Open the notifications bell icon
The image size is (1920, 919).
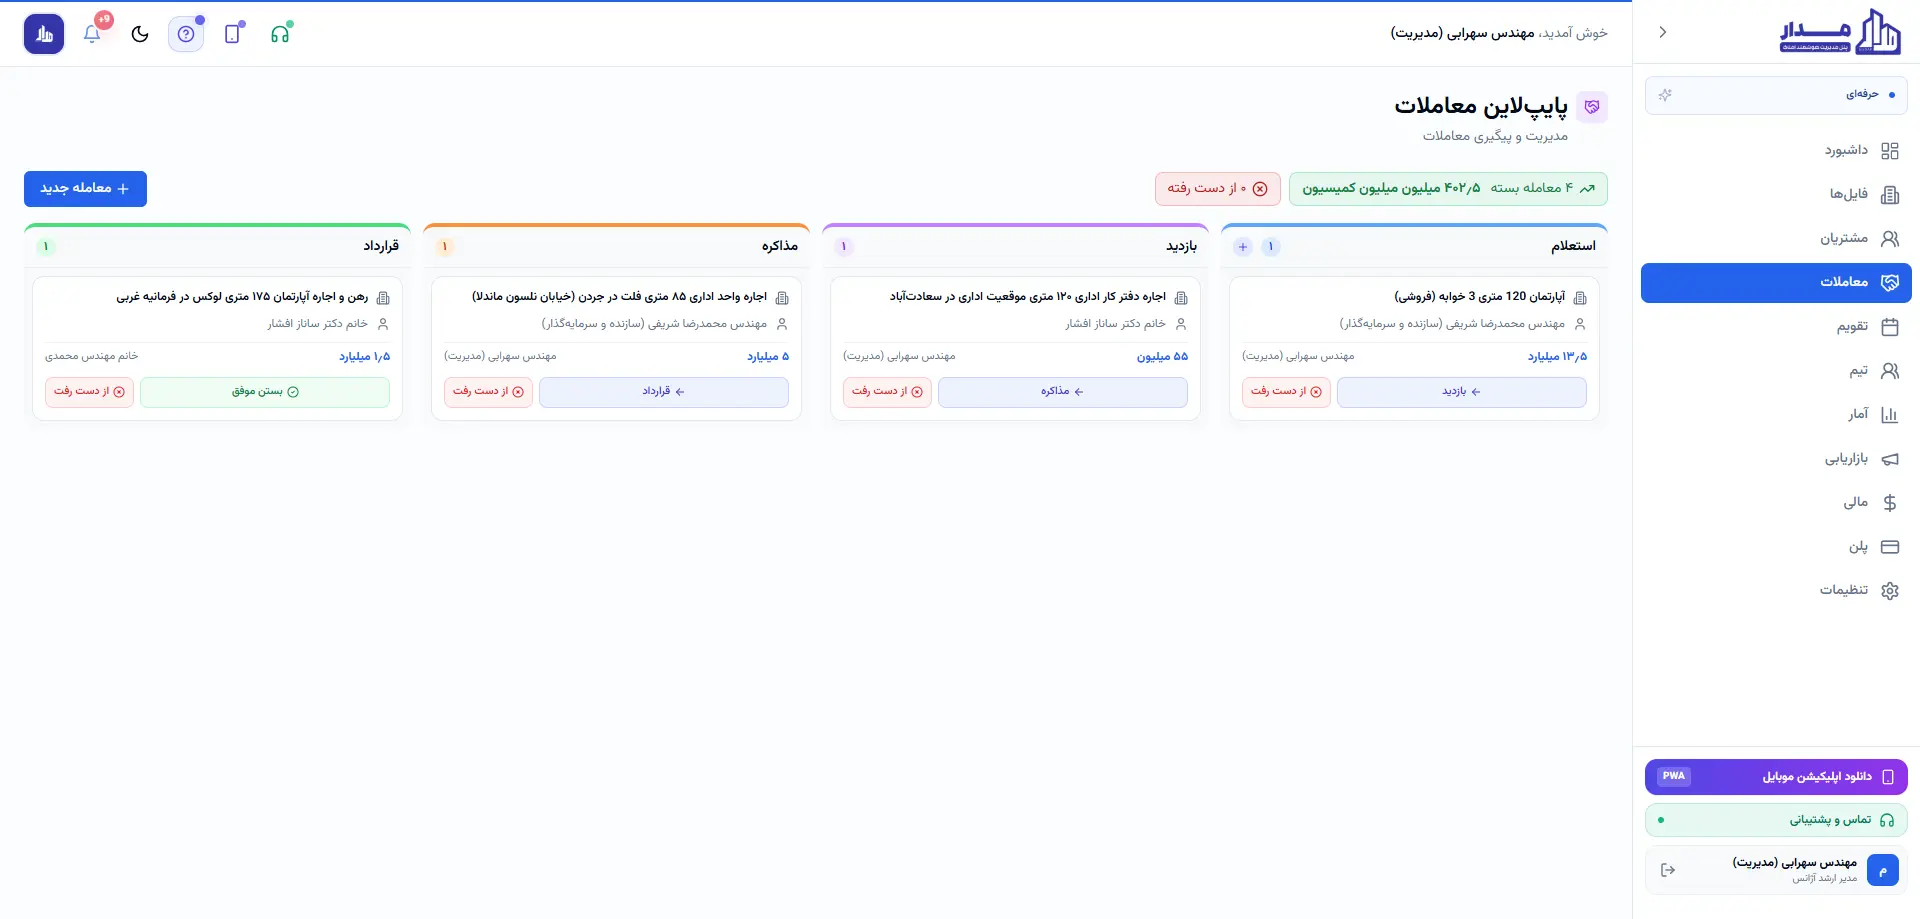pyautogui.click(x=92, y=33)
